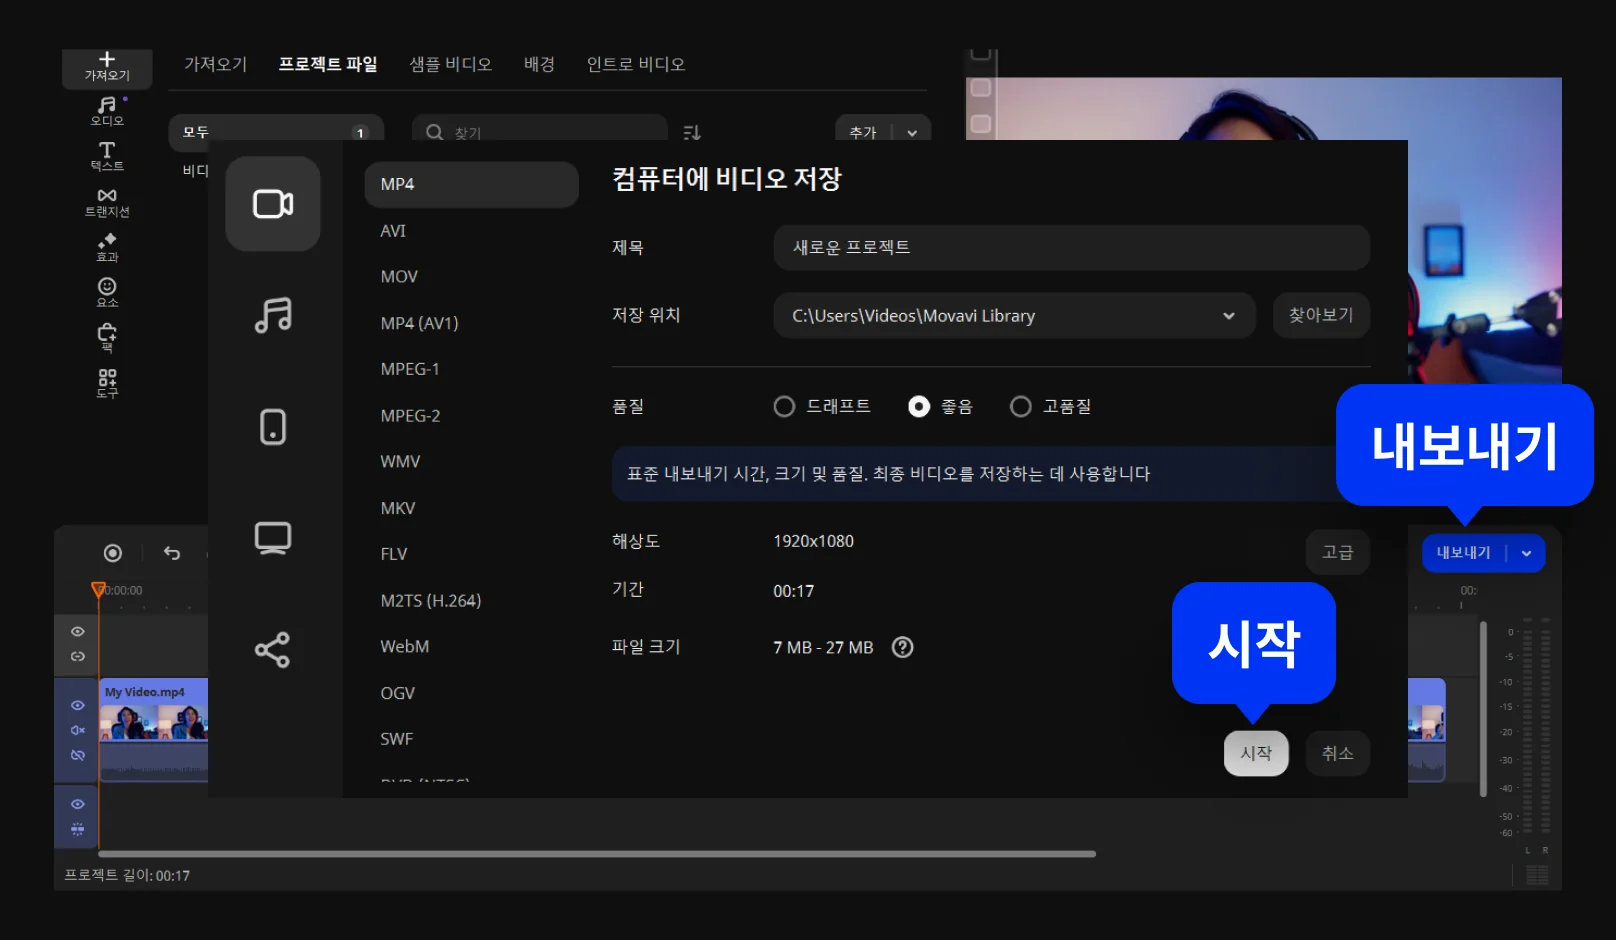Click the sort icon next to search
This screenshot has width=1616, height=940.
click(x=692, y=132)
